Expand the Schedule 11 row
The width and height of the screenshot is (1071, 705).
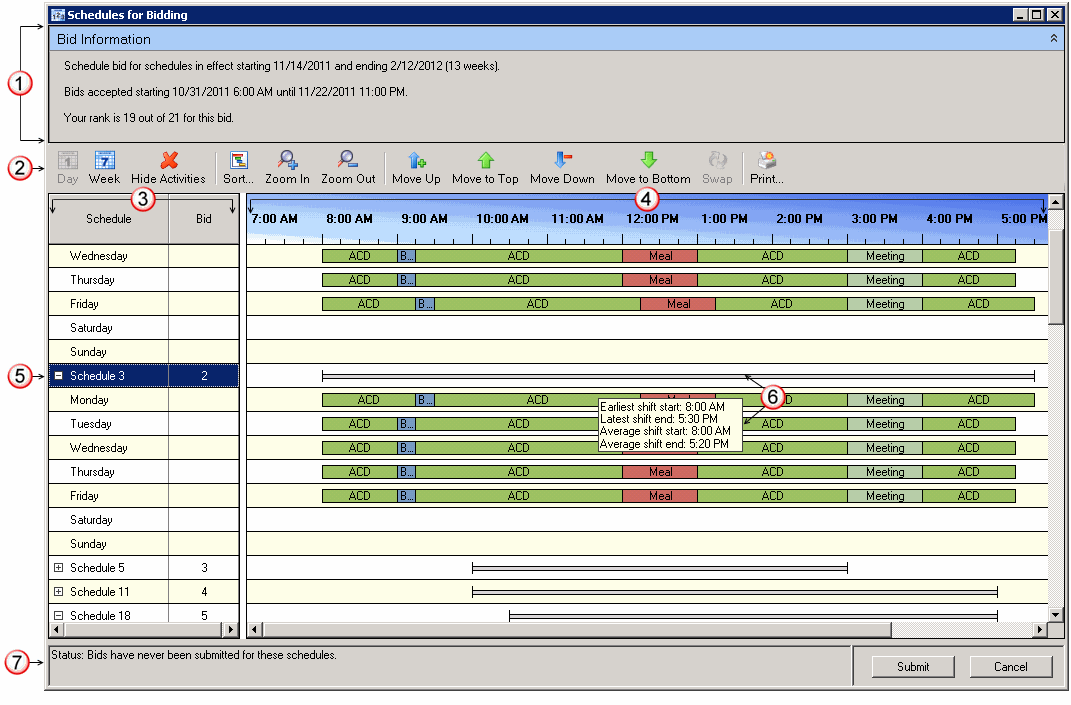point(59,592)
